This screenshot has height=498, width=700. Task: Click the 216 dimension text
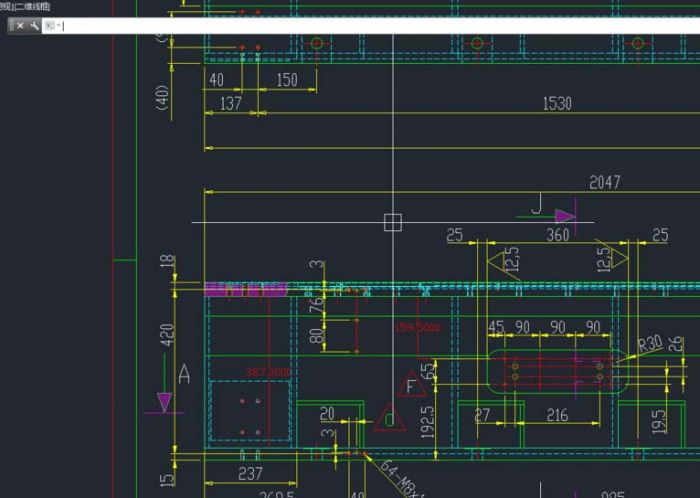point(556,415)
